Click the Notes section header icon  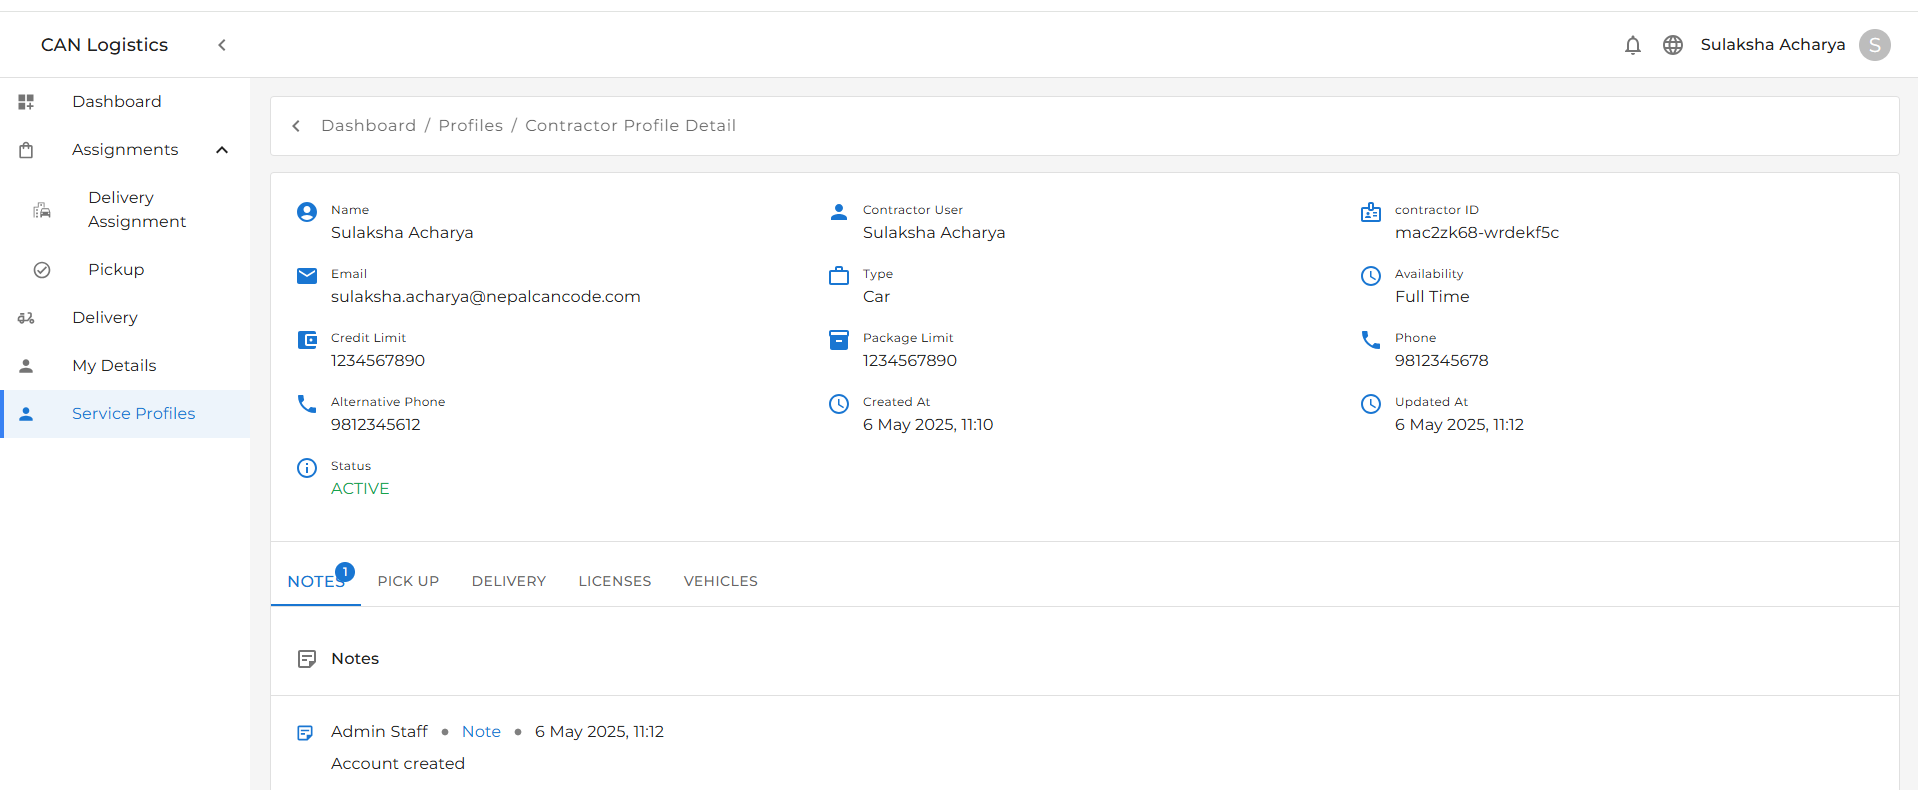point(307,659)
